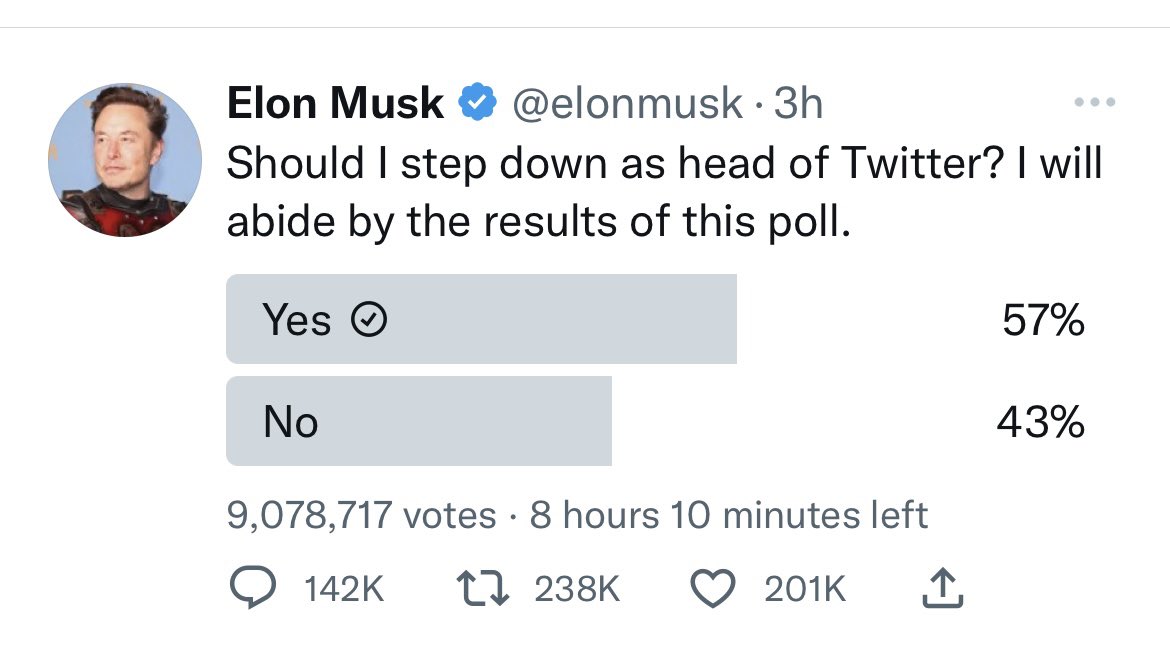Click the Elon Musk display name
The height and width of the screenshot is (650, 1170).
335,103
